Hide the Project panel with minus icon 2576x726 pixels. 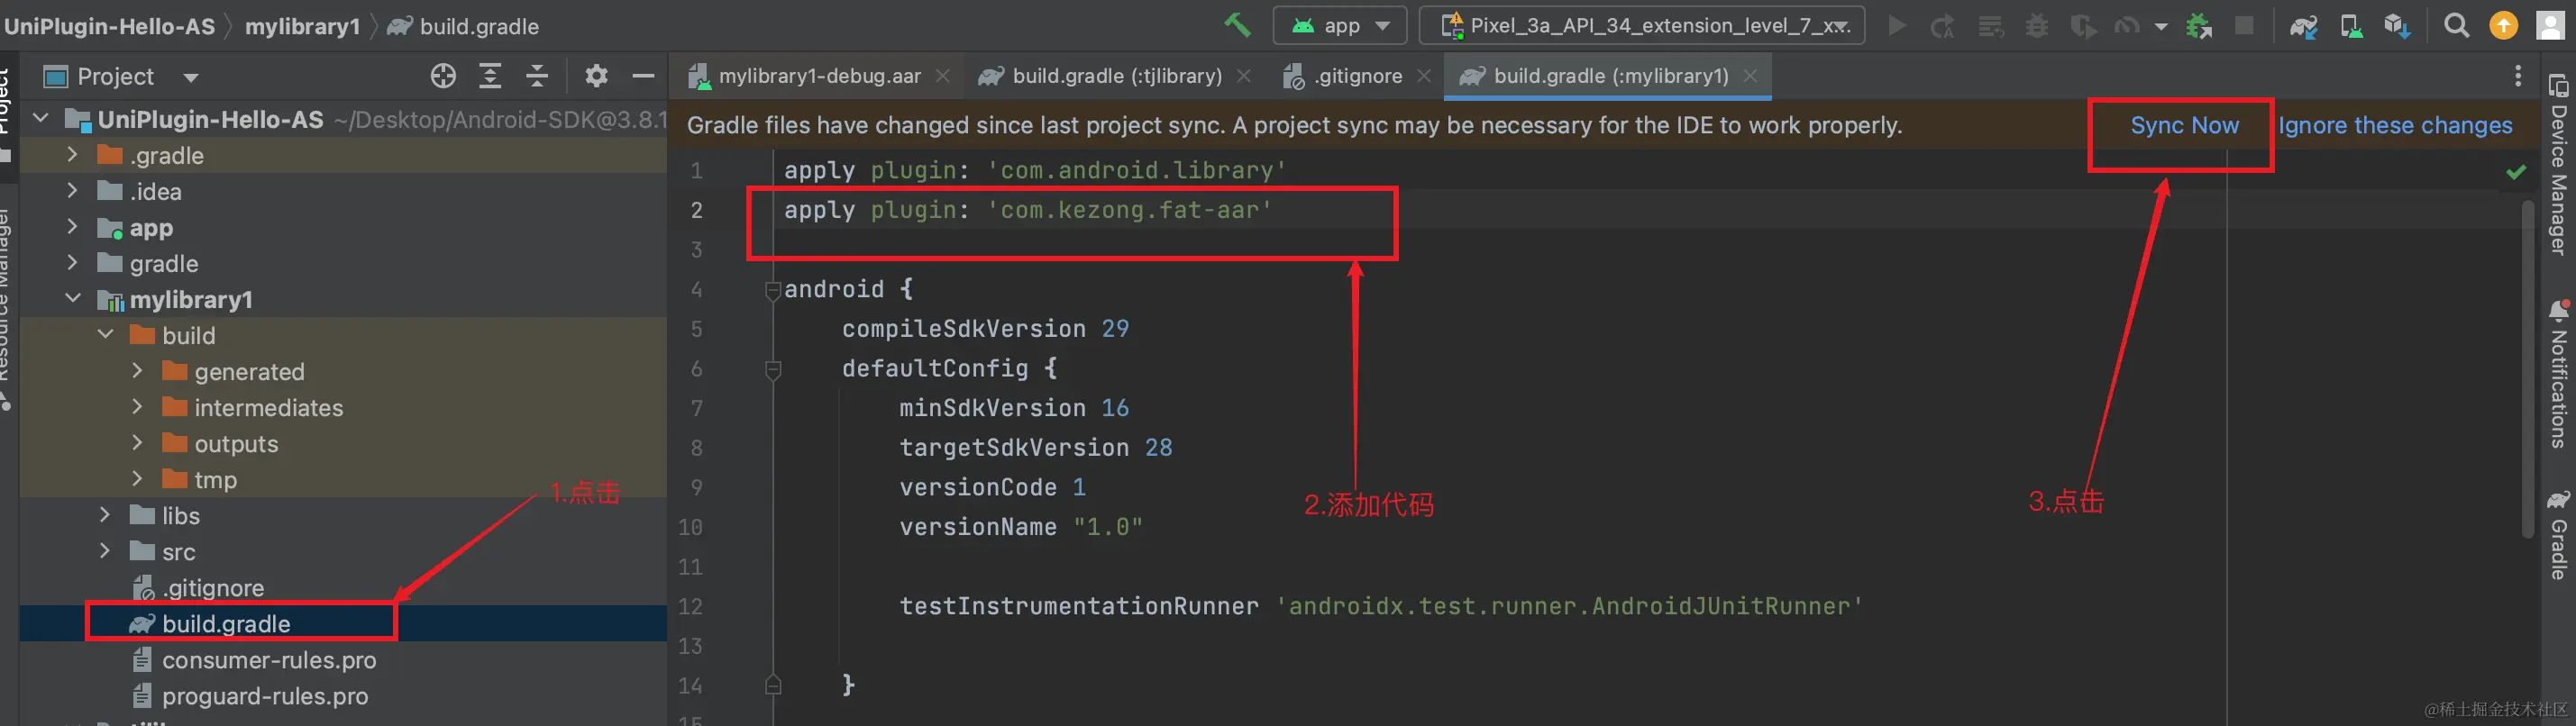[643, 76]
